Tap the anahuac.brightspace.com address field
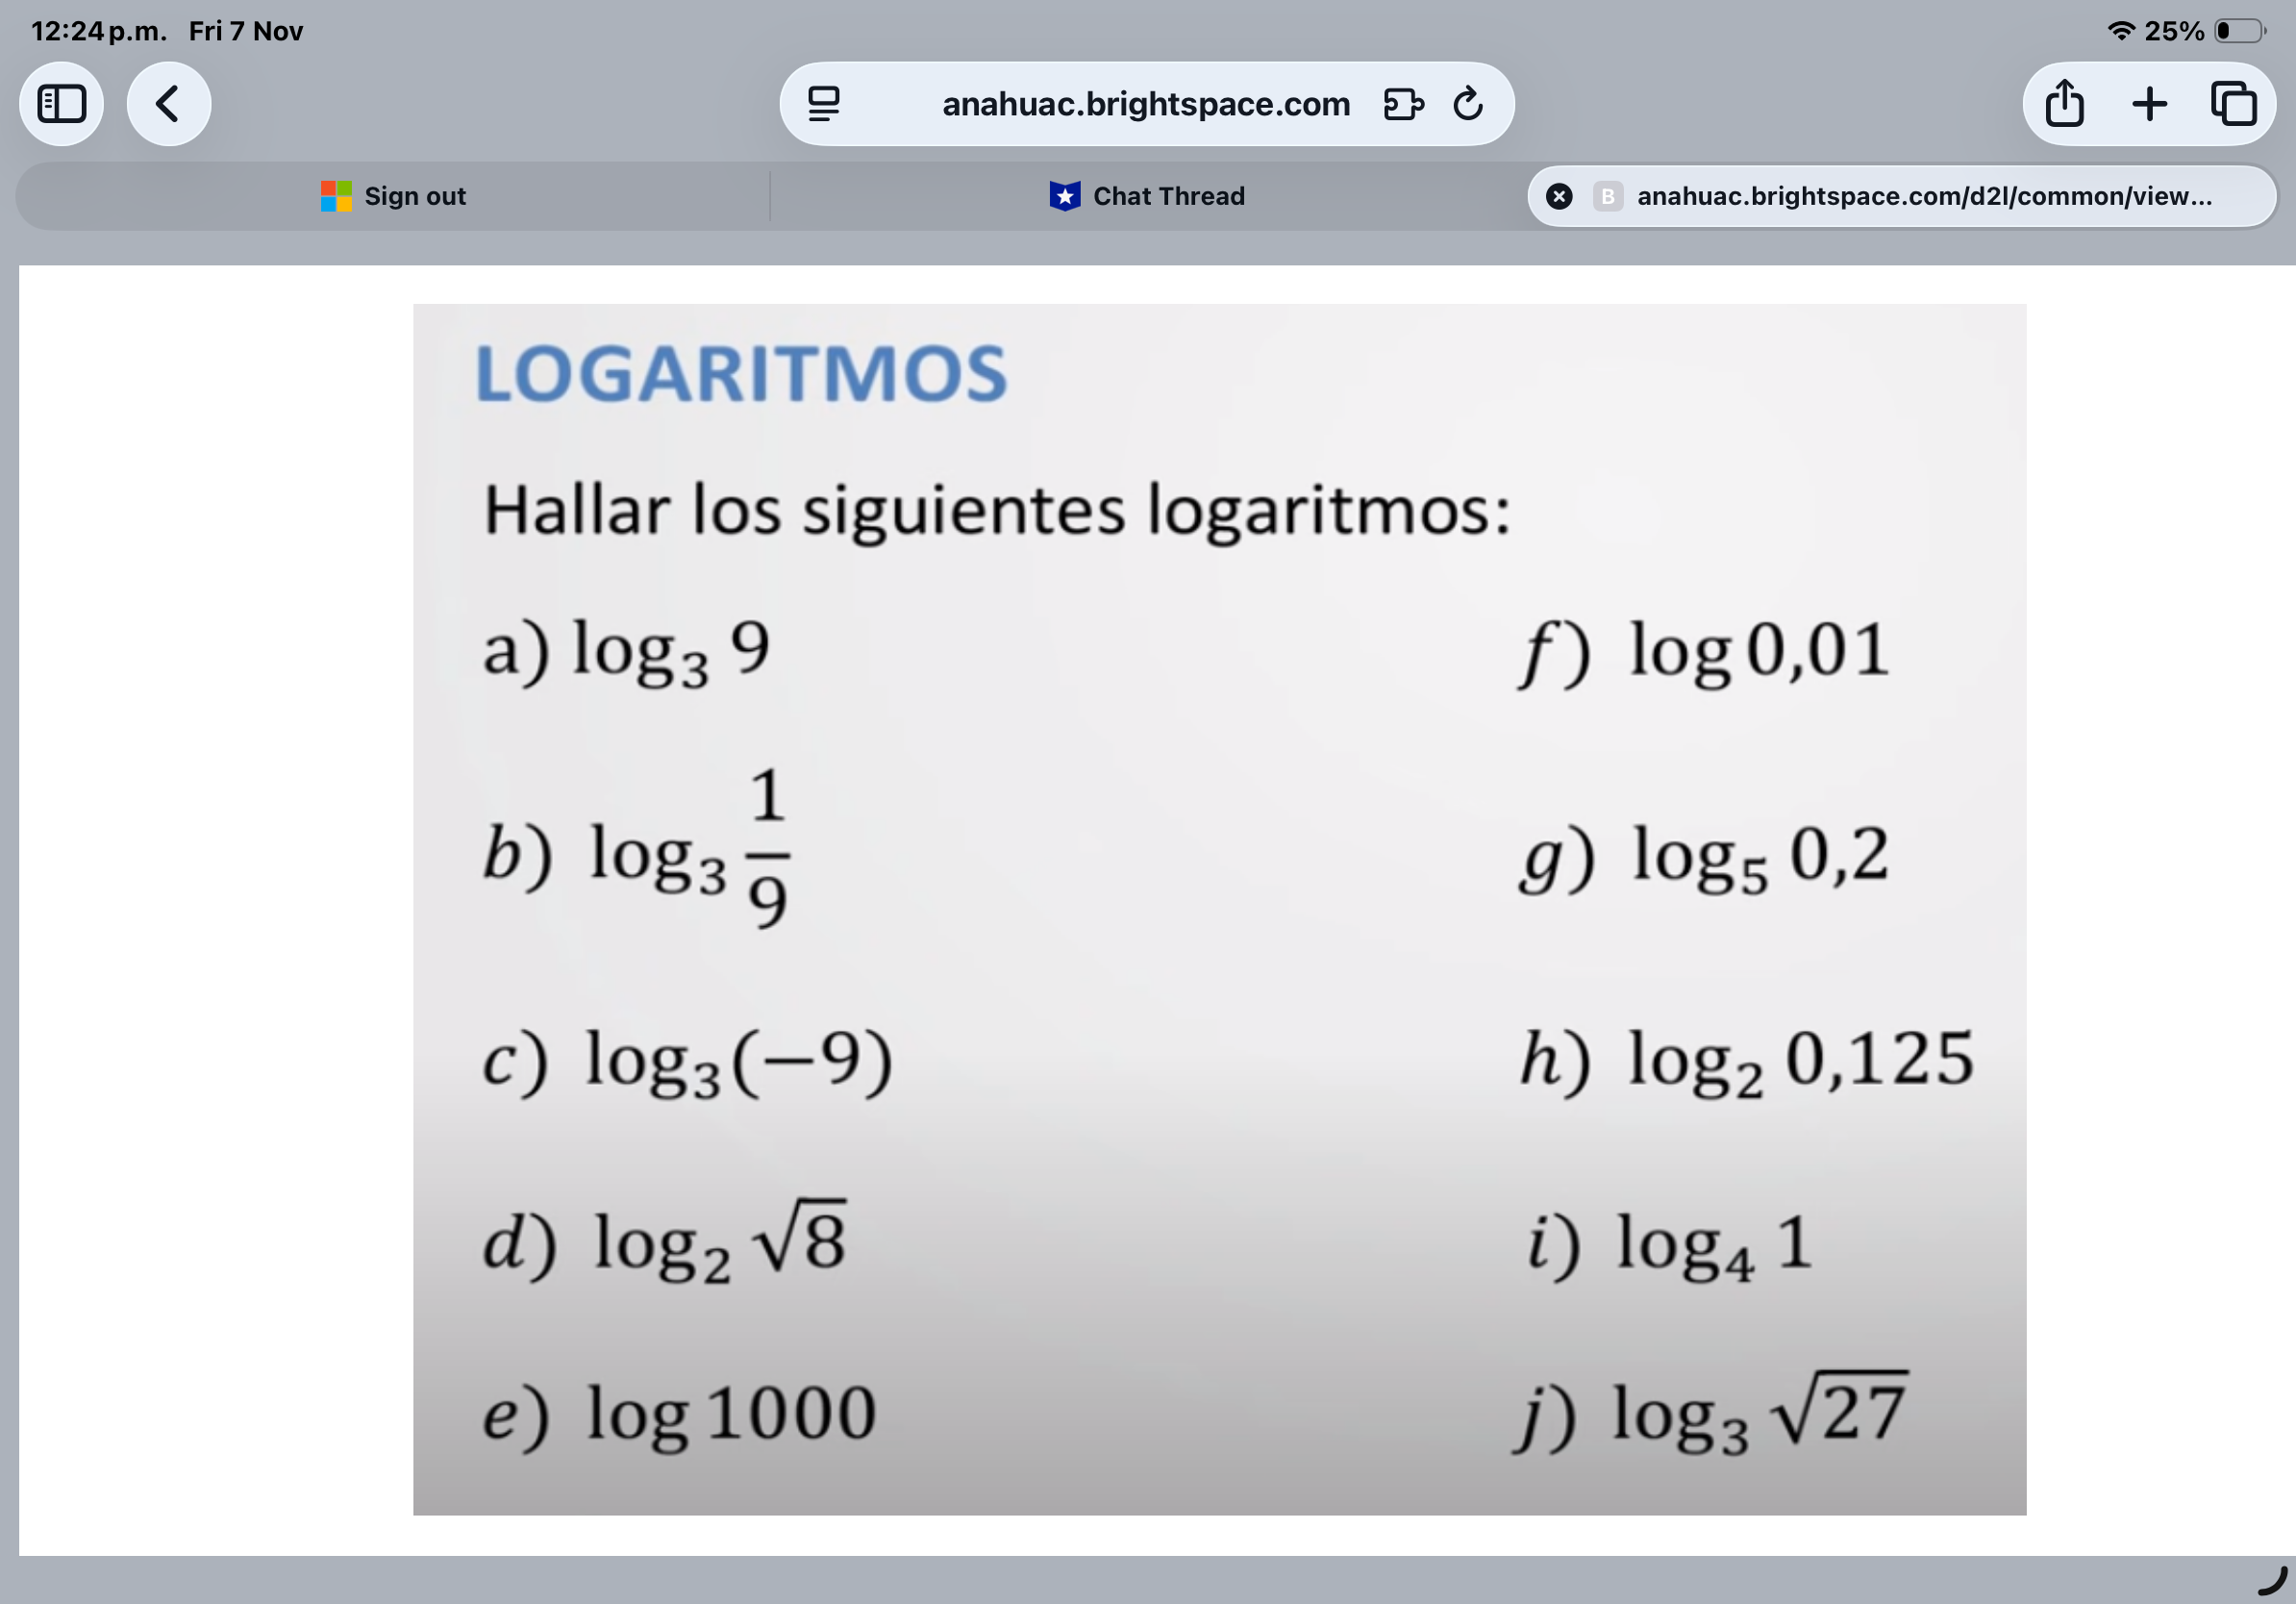 [1145, 104]
